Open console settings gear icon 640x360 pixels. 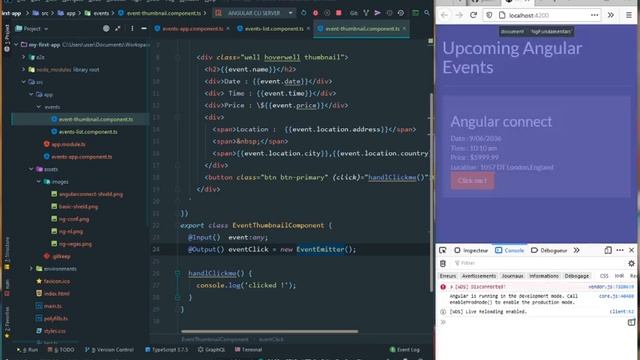(631, 263)
